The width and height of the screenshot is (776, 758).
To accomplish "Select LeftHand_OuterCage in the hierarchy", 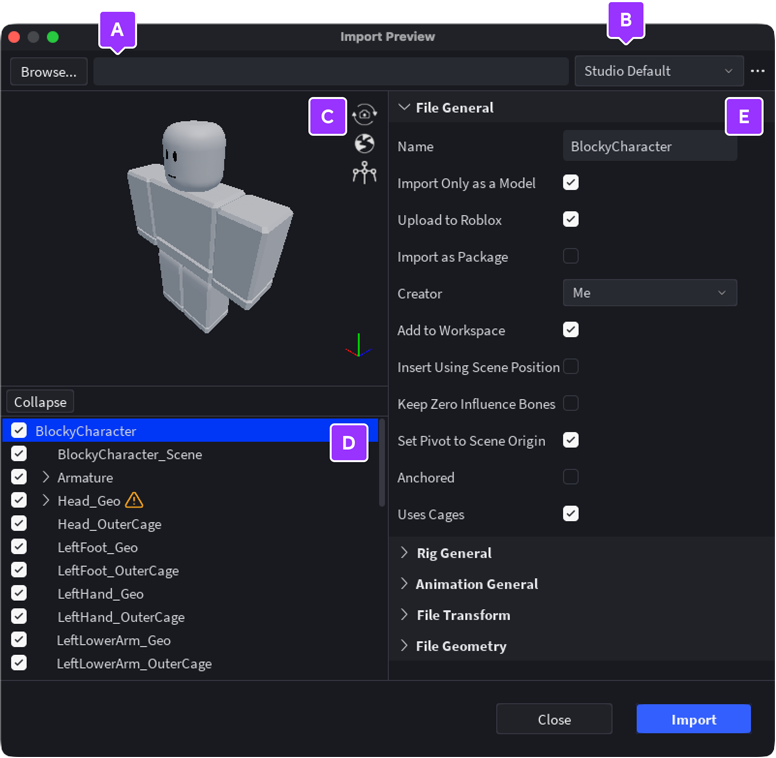I will coord(121,617).
